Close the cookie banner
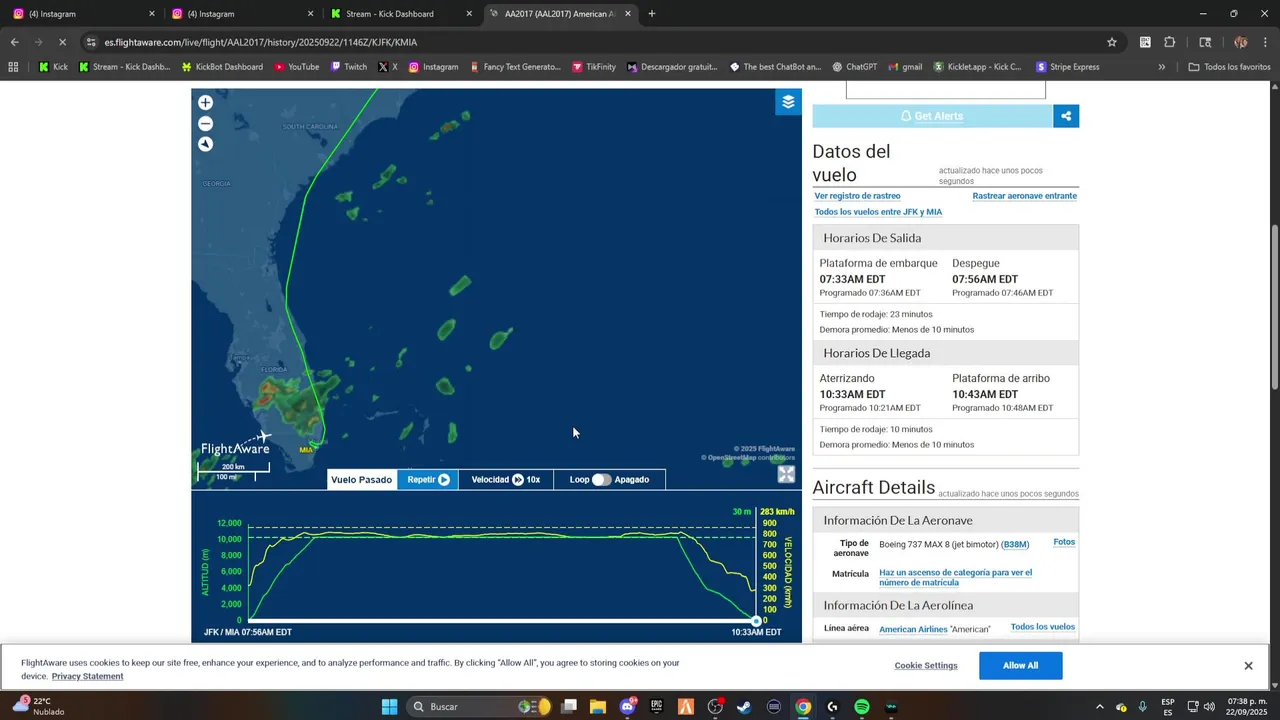This screenshot has width=1280, height=720. tap(1248, 666)
